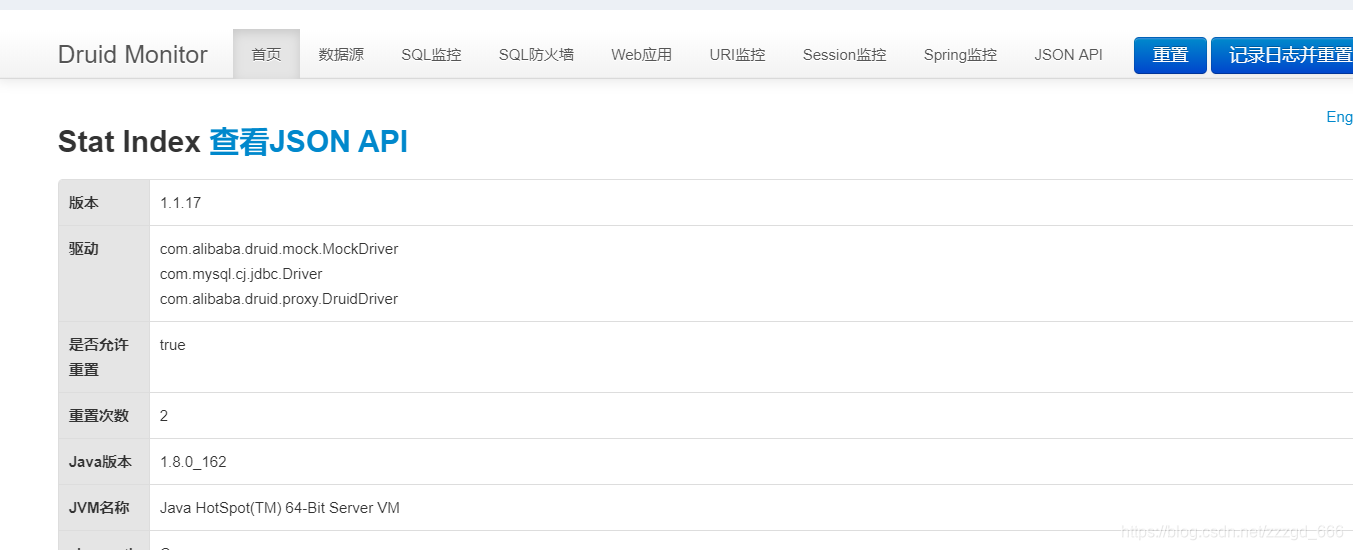Switch to the SQL监控 tab
Image resolution: width=1353 pixels, height=550 pixels.
(431, 54)
